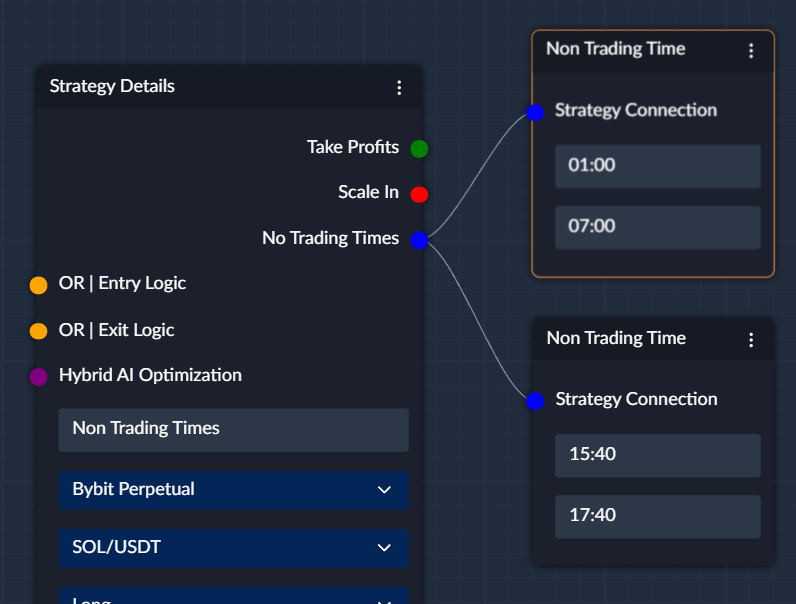Screen dimensions: 796x604
Task: Edit the Non Trading Times name field
Action: [234, 430]
